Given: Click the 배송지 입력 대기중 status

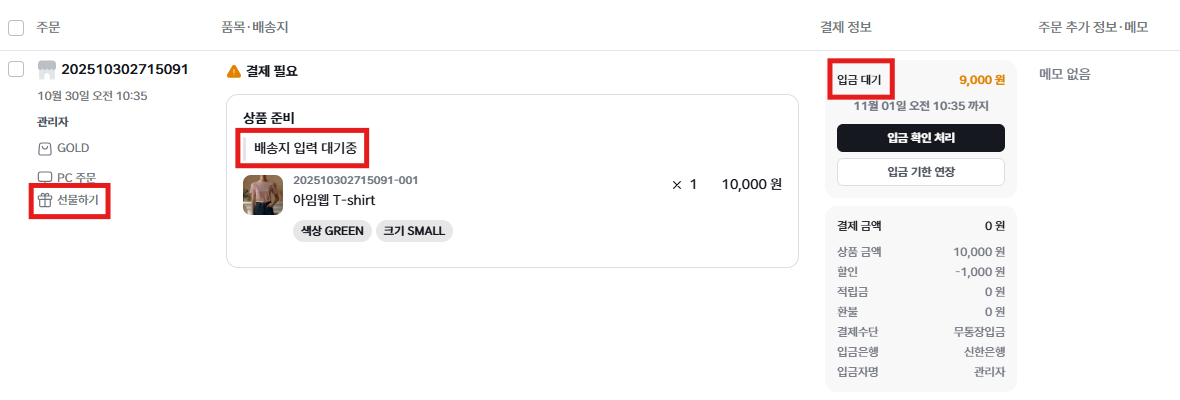Looking at the screenshot, I should point(305,149).
